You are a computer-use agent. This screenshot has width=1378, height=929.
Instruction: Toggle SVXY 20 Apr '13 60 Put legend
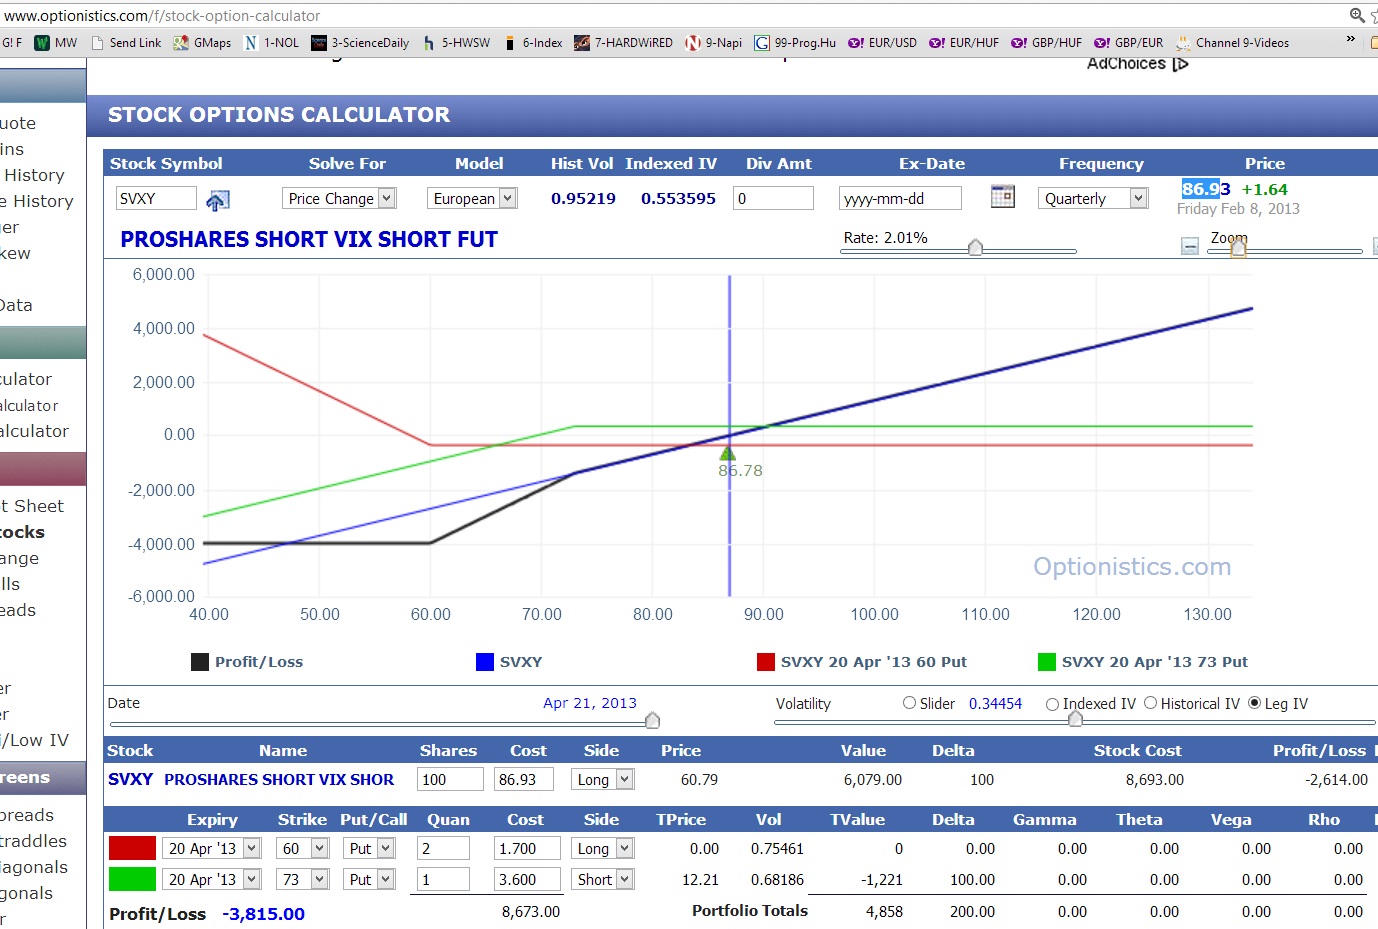pos(862,662)
